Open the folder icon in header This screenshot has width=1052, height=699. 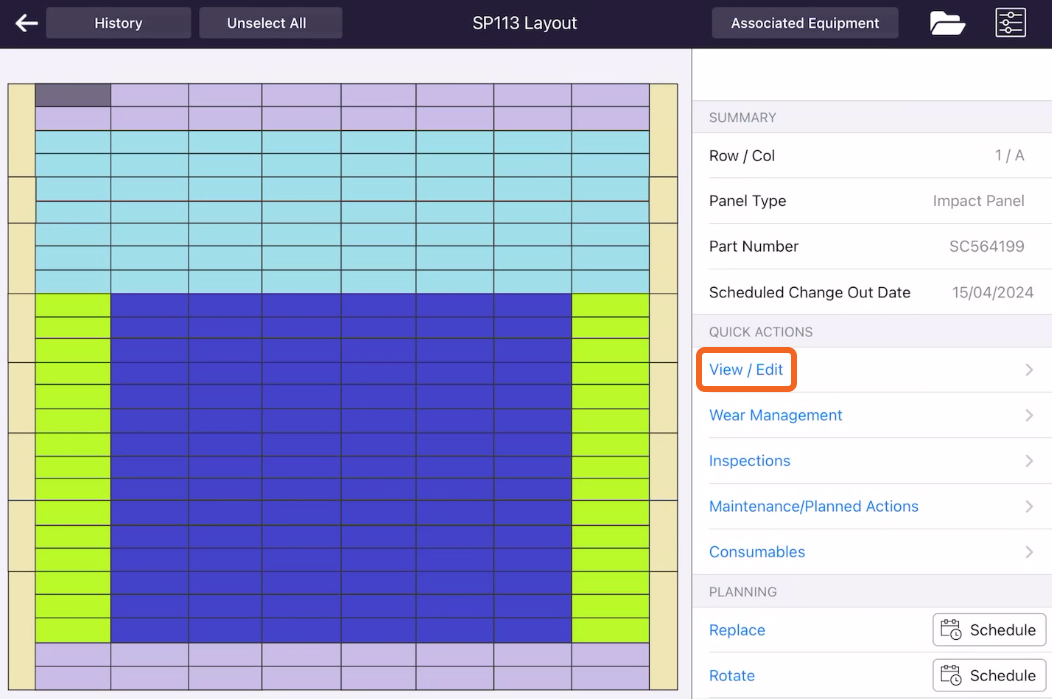(947, 23)
